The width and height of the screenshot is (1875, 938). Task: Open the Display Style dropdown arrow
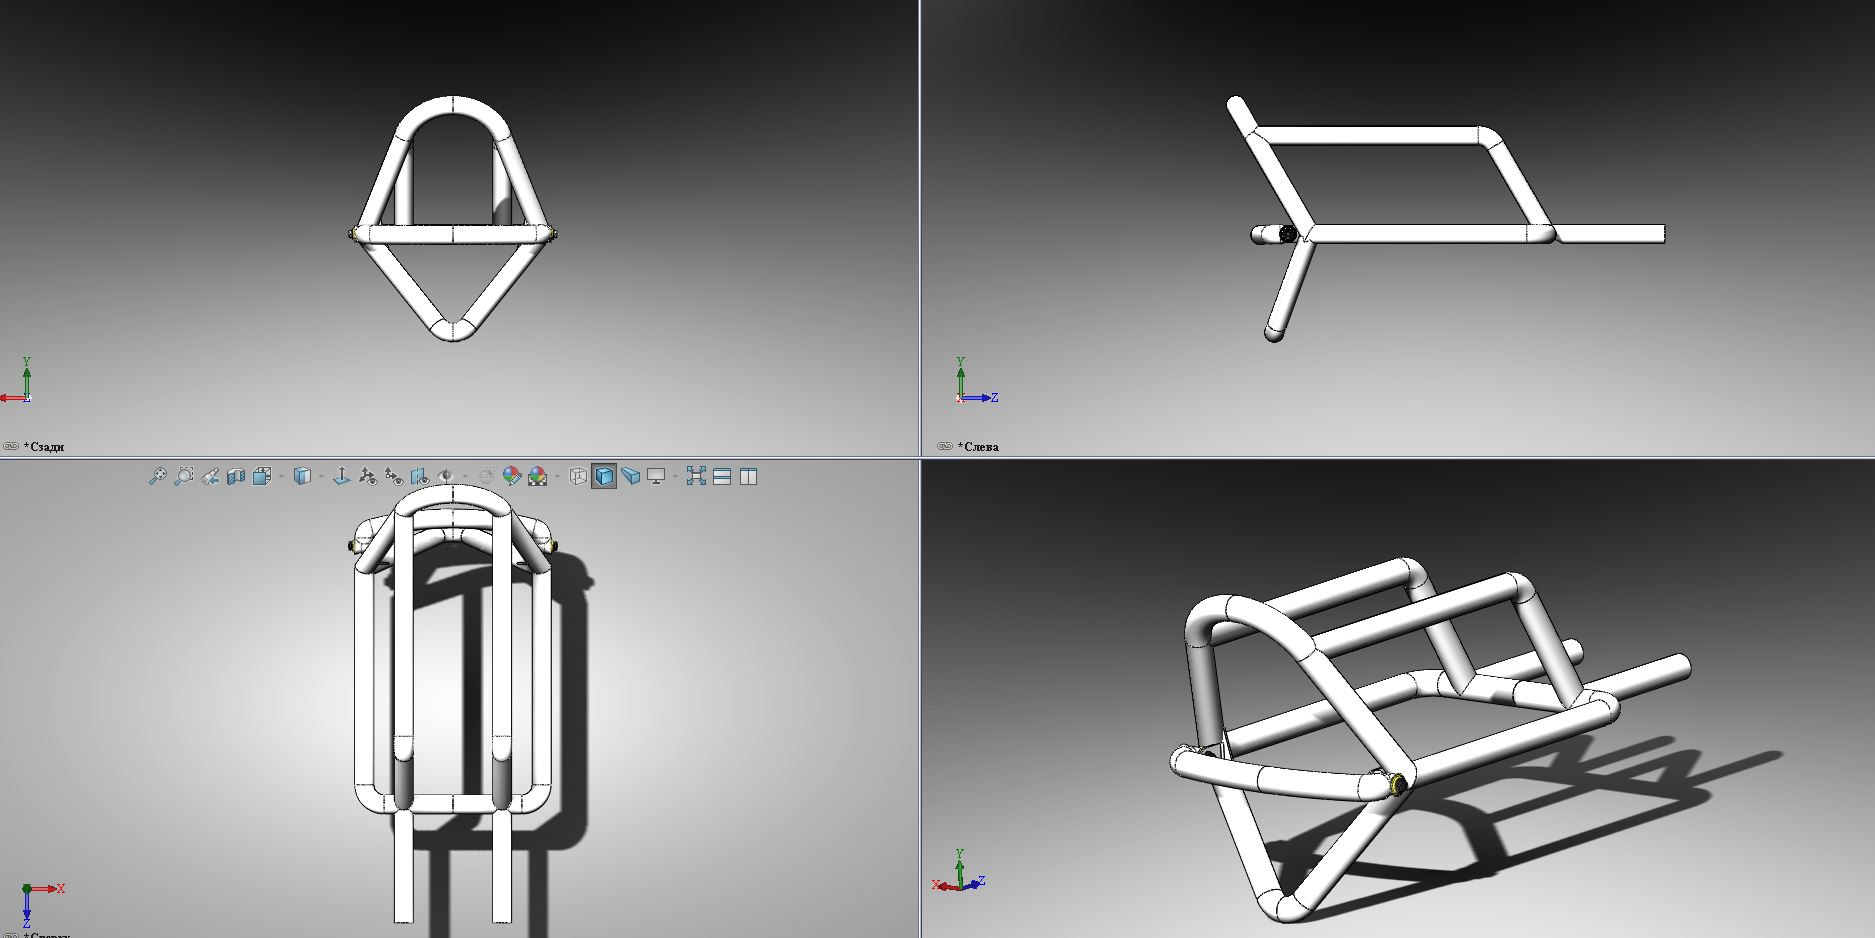321,476
